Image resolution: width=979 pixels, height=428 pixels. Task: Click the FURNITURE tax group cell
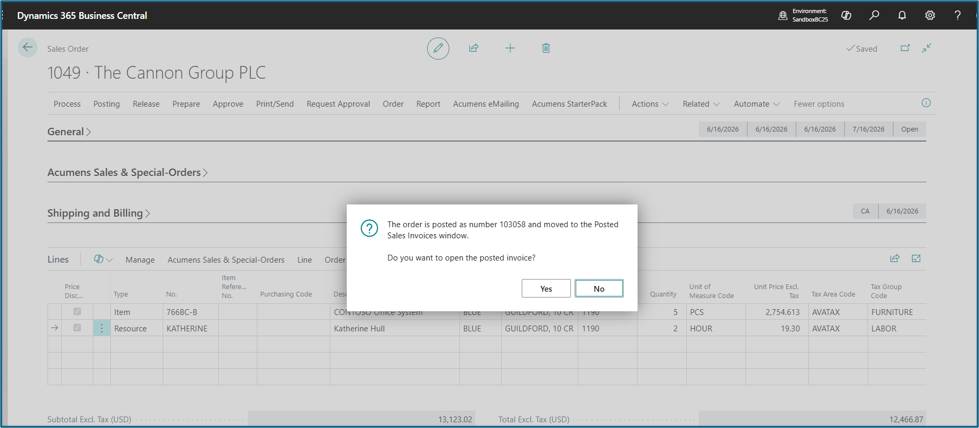point(896,312)
